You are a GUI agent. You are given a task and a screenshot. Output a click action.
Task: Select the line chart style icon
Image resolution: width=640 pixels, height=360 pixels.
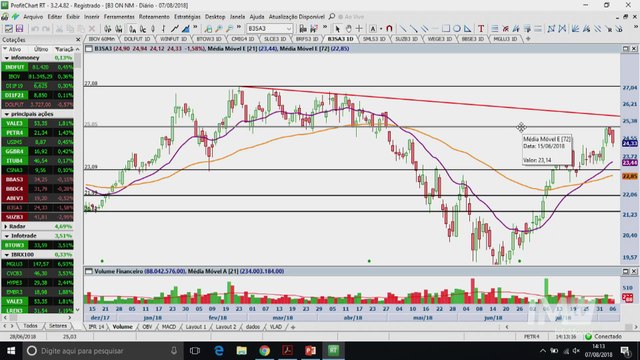(x=175, y=29)
